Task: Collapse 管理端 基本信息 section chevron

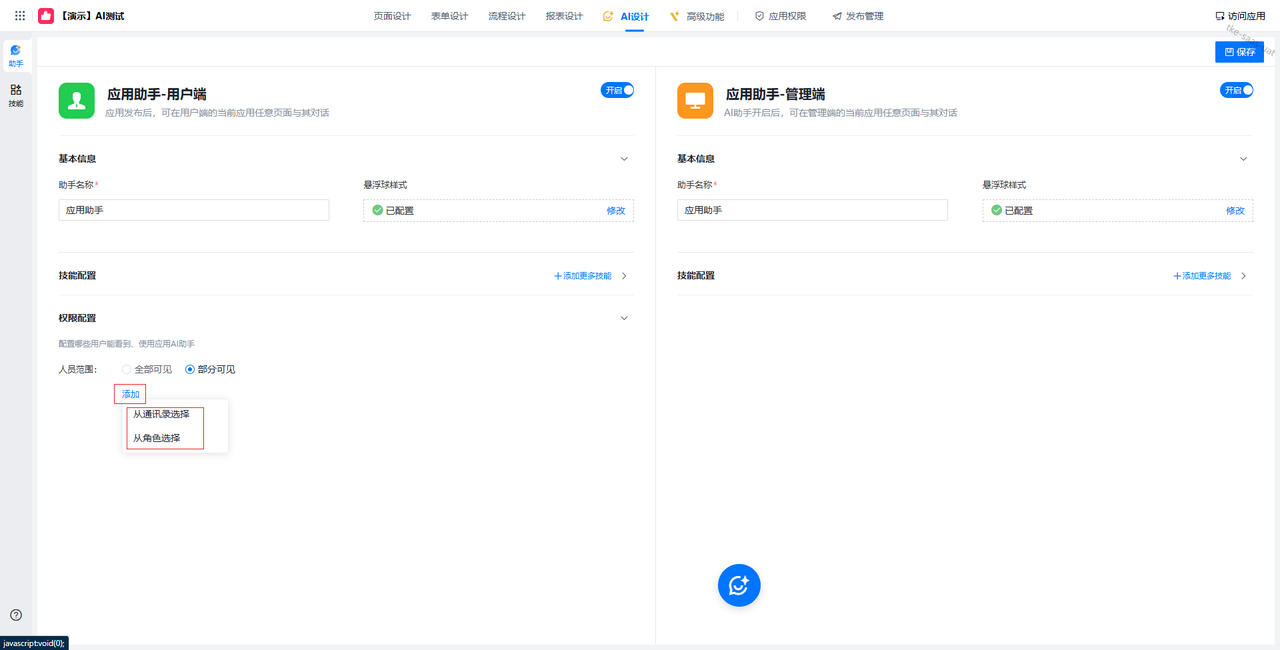Action: click(x=1243, y=159)
